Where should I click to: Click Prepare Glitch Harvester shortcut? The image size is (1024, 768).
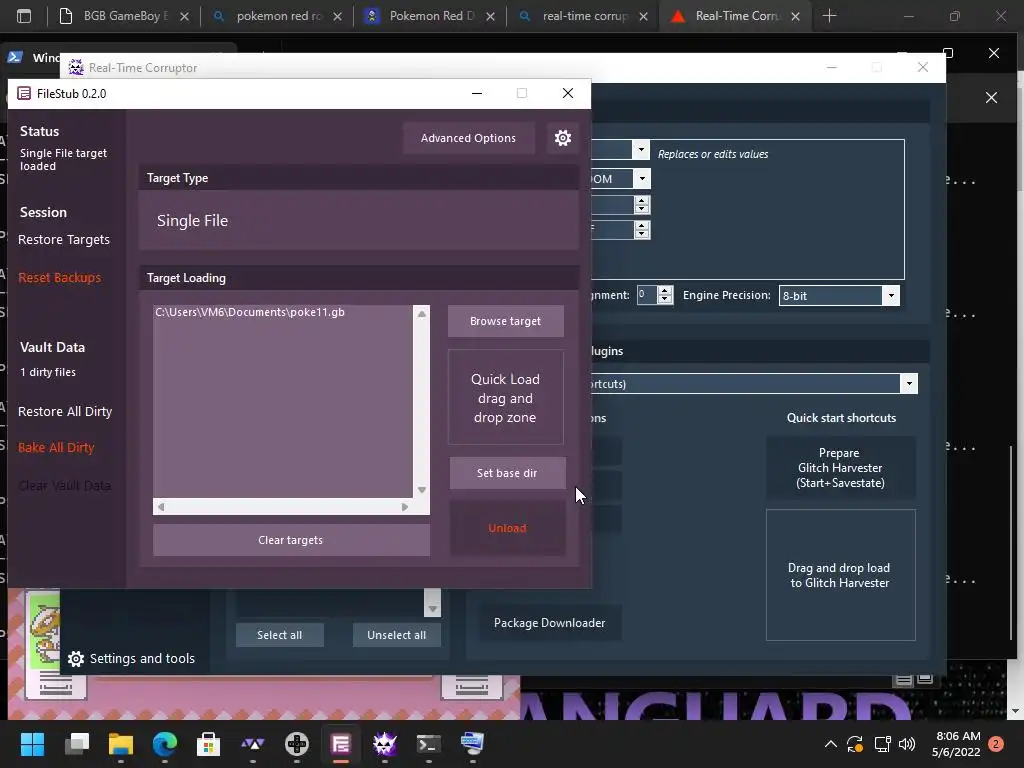840,468
